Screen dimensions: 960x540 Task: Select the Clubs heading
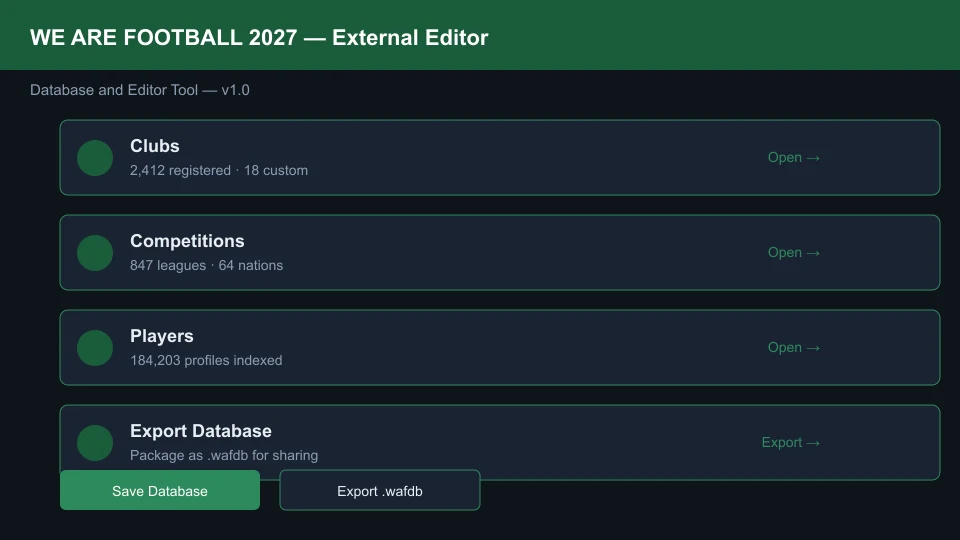155,146
